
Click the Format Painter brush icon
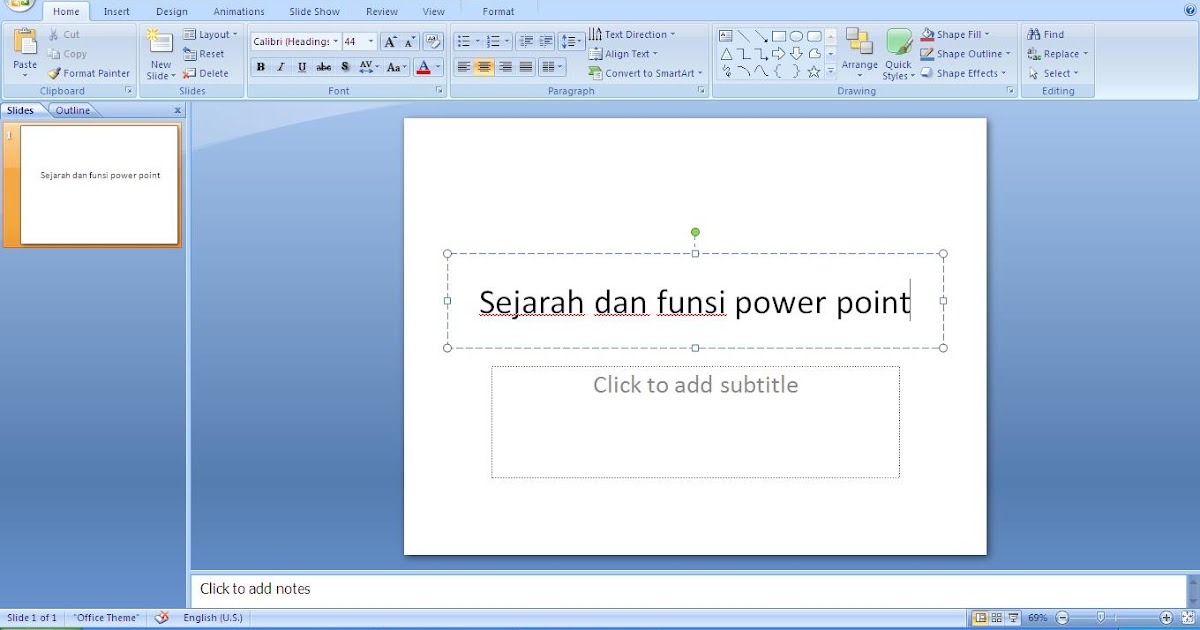(54, 73)
